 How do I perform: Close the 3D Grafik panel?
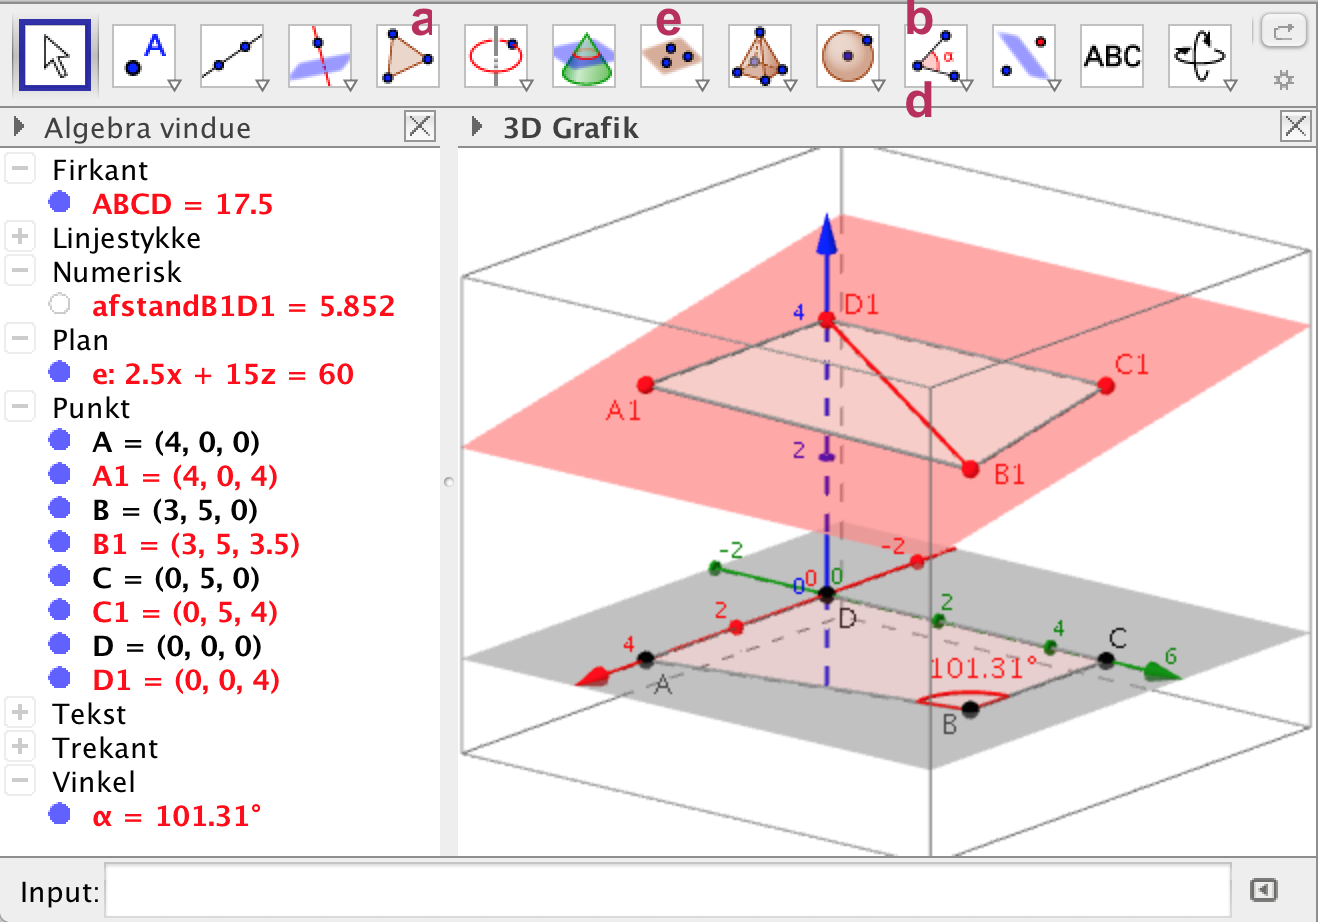click(x=1296, y=126)
